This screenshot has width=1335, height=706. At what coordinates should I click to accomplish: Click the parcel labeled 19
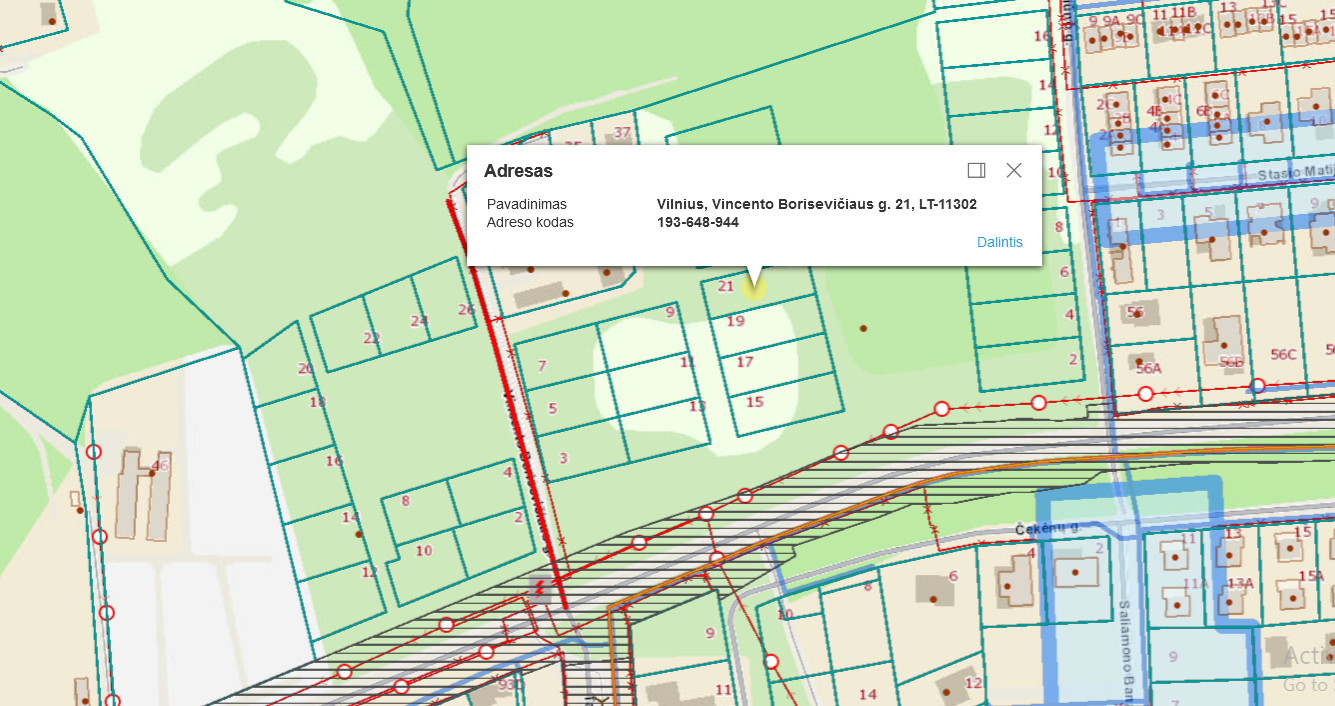coord(736,321)
